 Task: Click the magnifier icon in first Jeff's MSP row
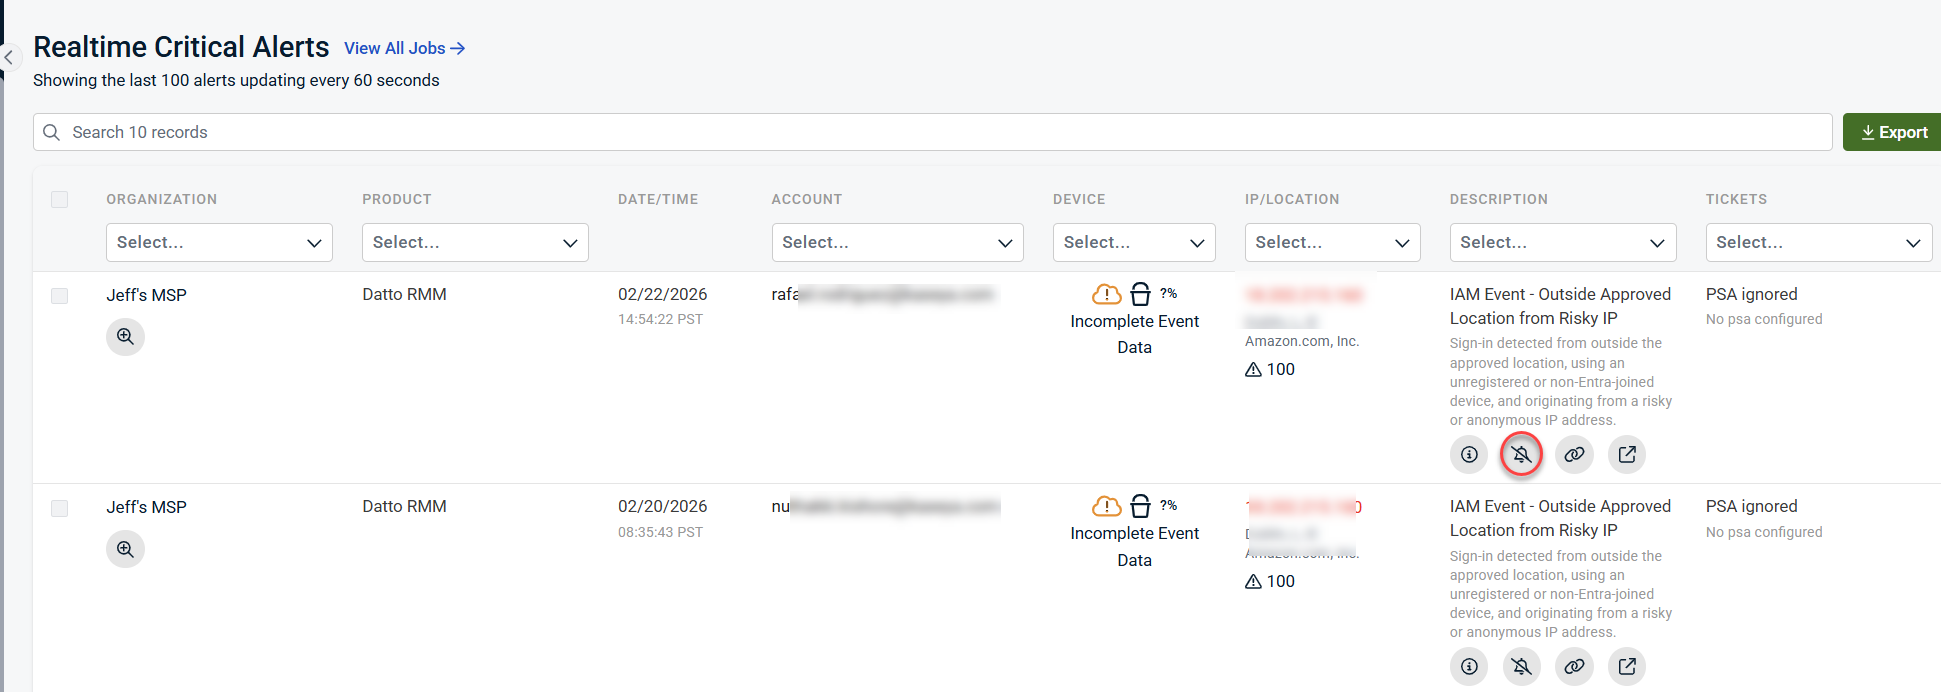(125, 337)
